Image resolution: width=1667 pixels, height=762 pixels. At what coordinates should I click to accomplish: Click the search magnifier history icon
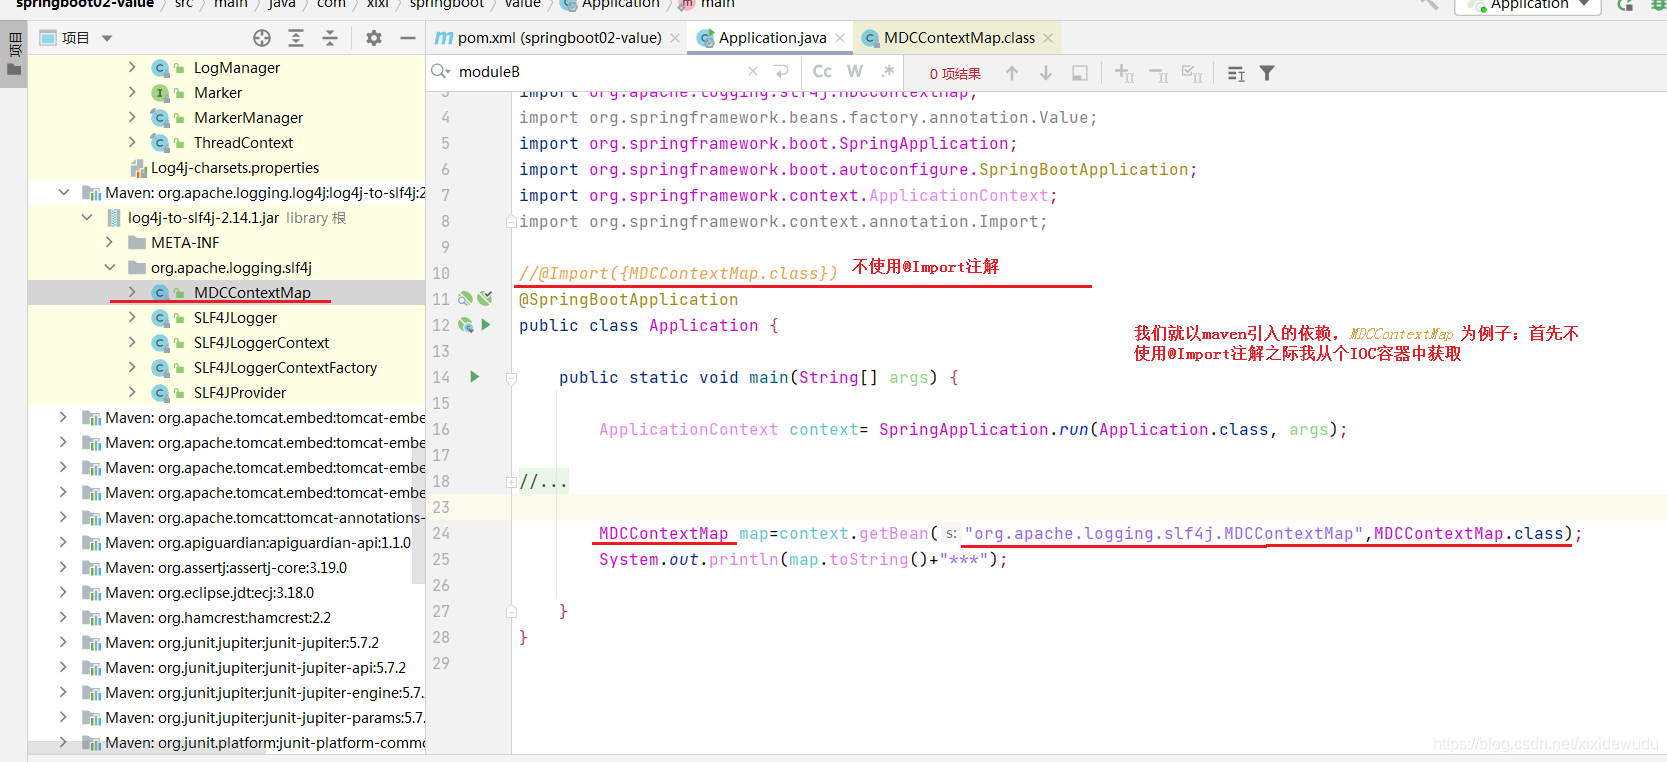(x=441, y=72)
